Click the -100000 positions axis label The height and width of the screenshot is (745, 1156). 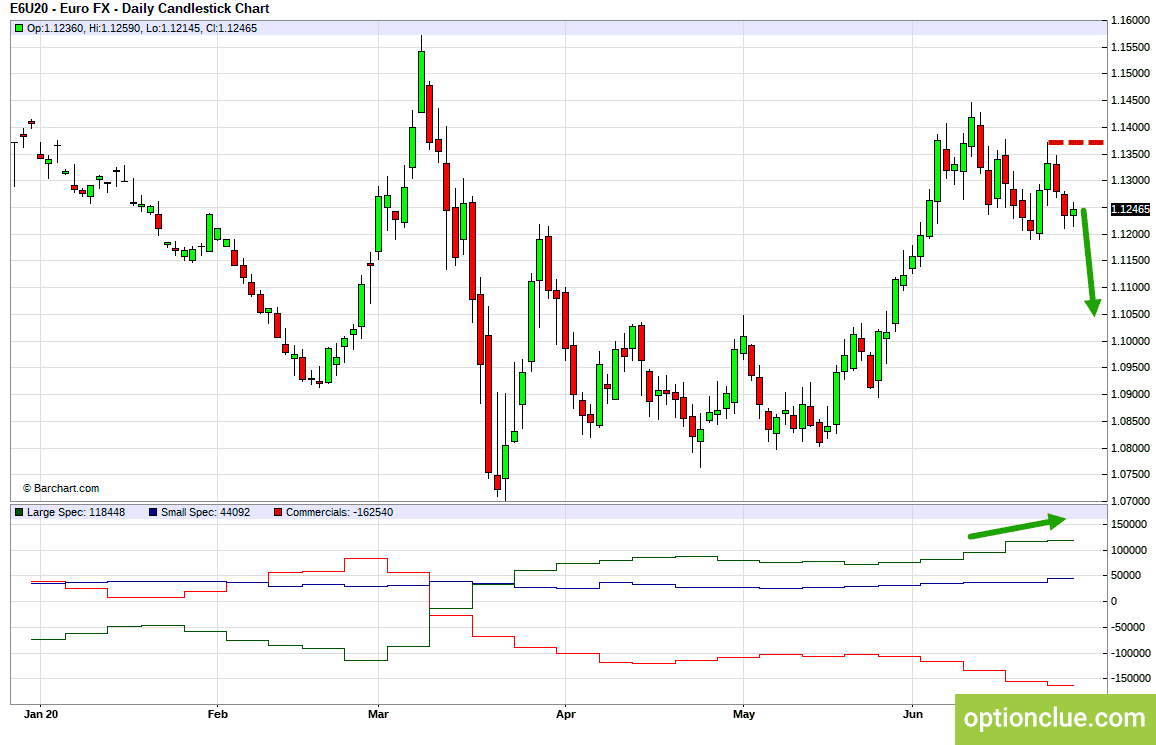click(x=1130, y=653)
